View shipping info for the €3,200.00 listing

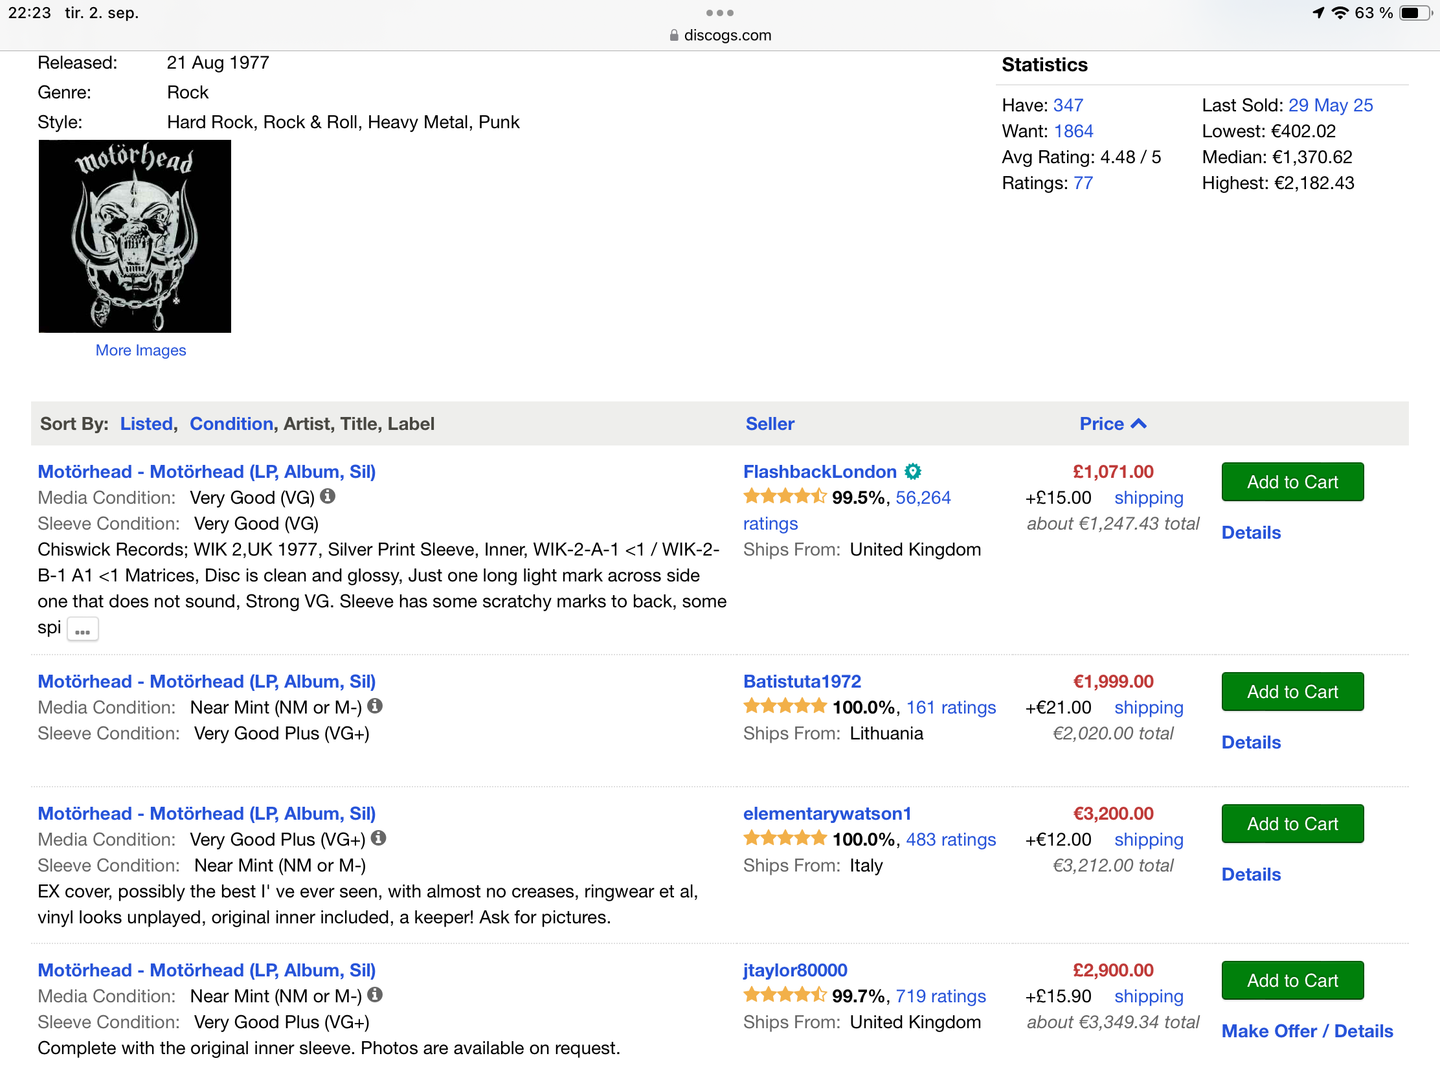click(1149, 840)
